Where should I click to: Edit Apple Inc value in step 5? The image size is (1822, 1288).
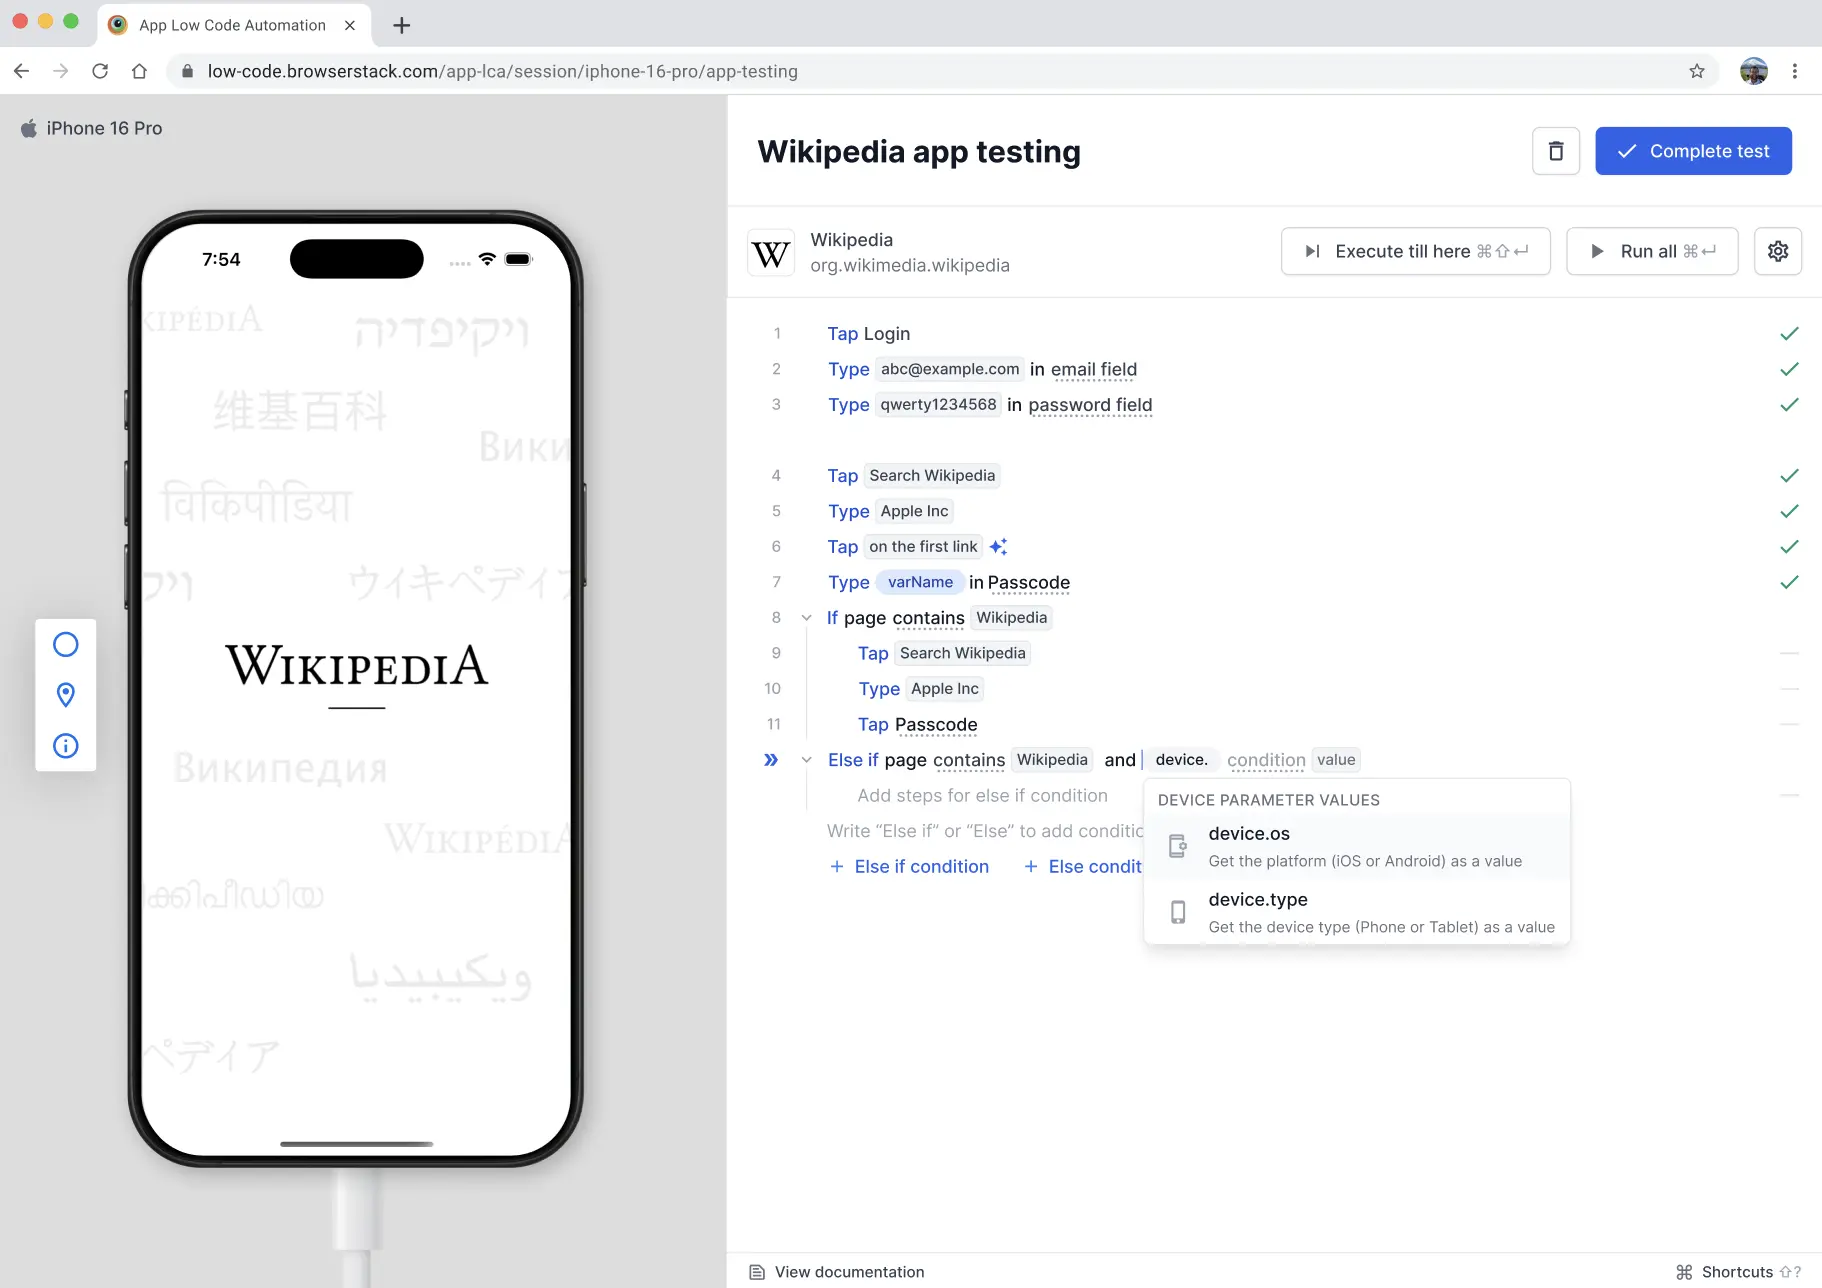click(x=914, y=511)
